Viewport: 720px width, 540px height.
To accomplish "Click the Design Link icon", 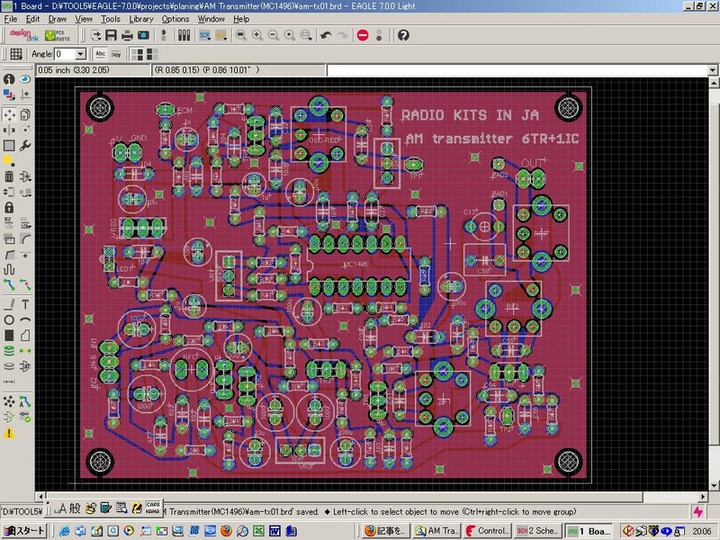I will click(24, 35).
